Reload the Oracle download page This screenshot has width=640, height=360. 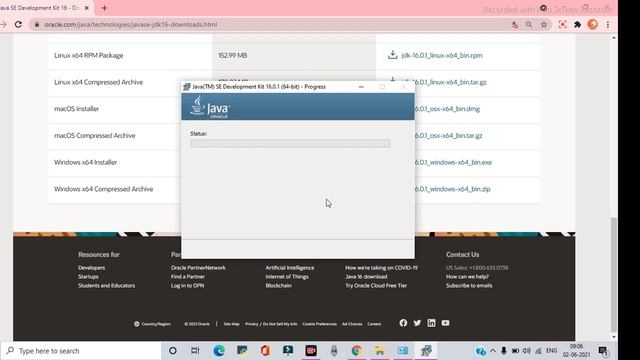18,24
